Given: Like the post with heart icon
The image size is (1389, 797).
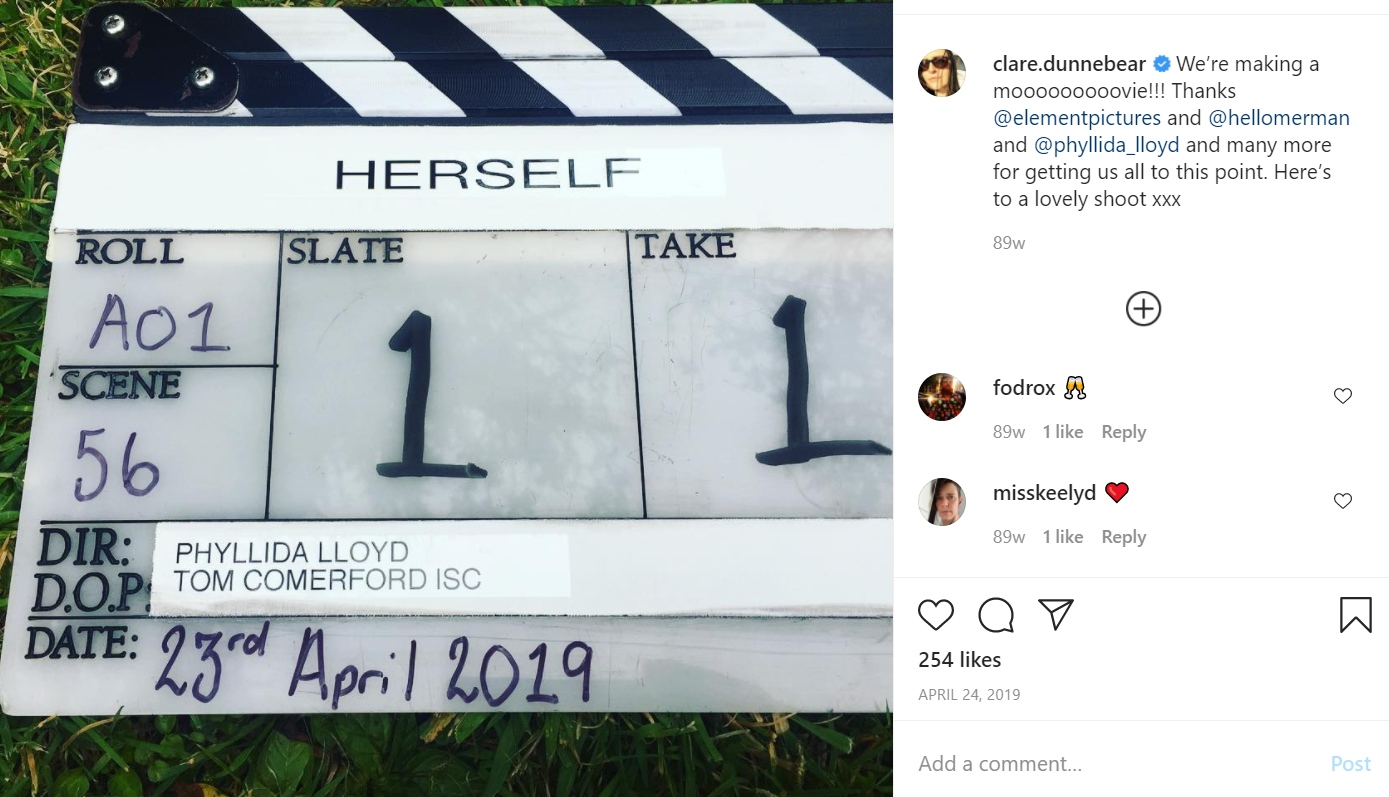Looking at the screenshot, I should (x=936, y=615).
